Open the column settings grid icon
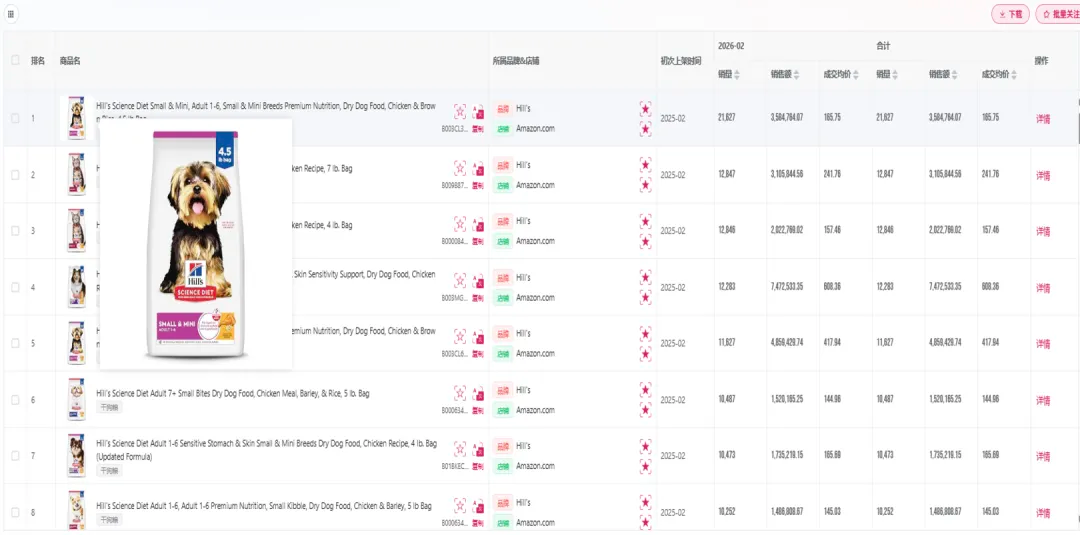 pos(12,14)
